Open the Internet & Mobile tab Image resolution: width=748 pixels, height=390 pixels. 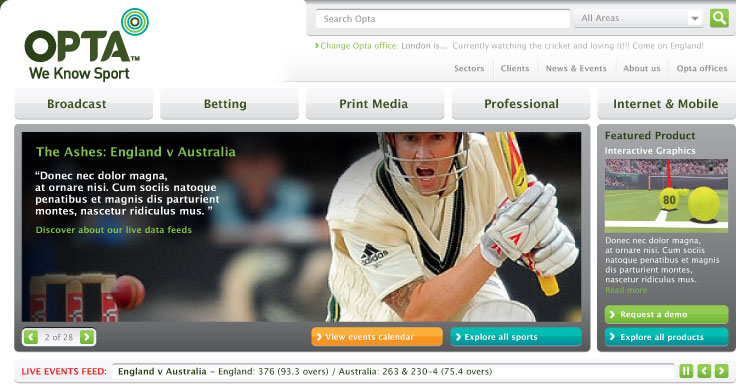666,104
